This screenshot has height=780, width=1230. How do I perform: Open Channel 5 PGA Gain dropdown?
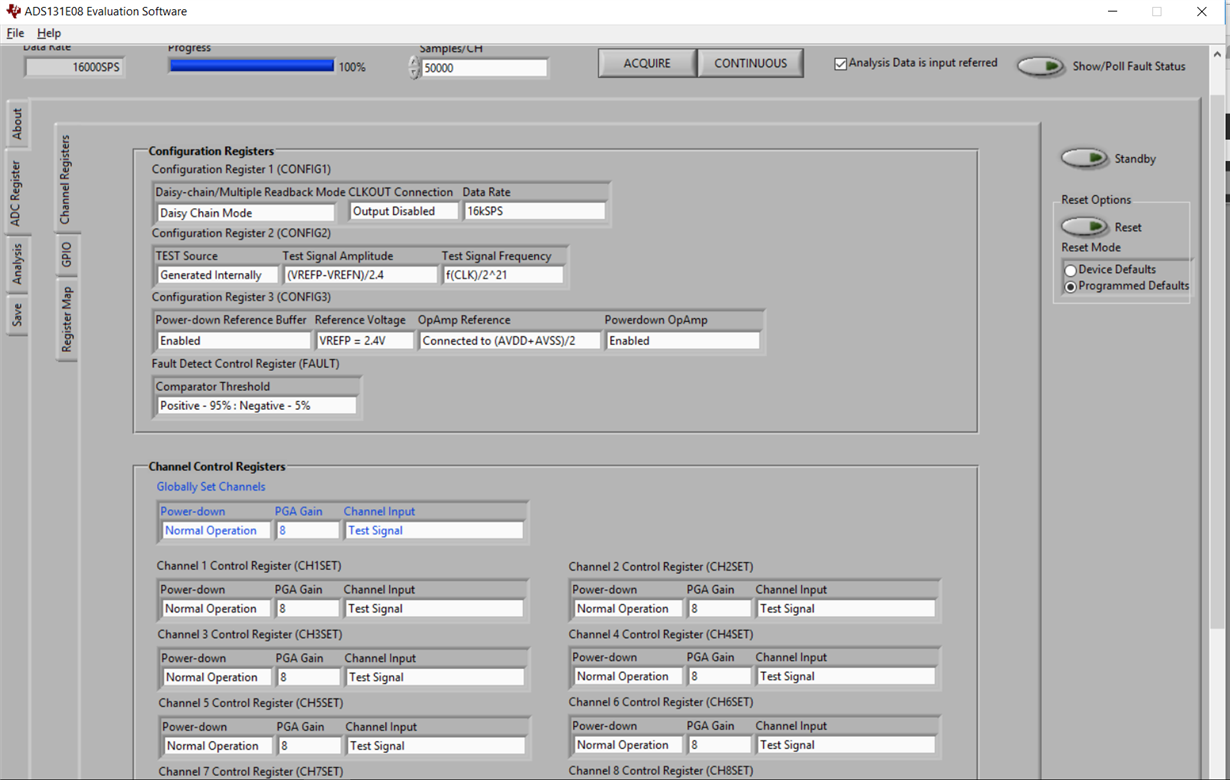pyautogui.click(x=309, y=746)
